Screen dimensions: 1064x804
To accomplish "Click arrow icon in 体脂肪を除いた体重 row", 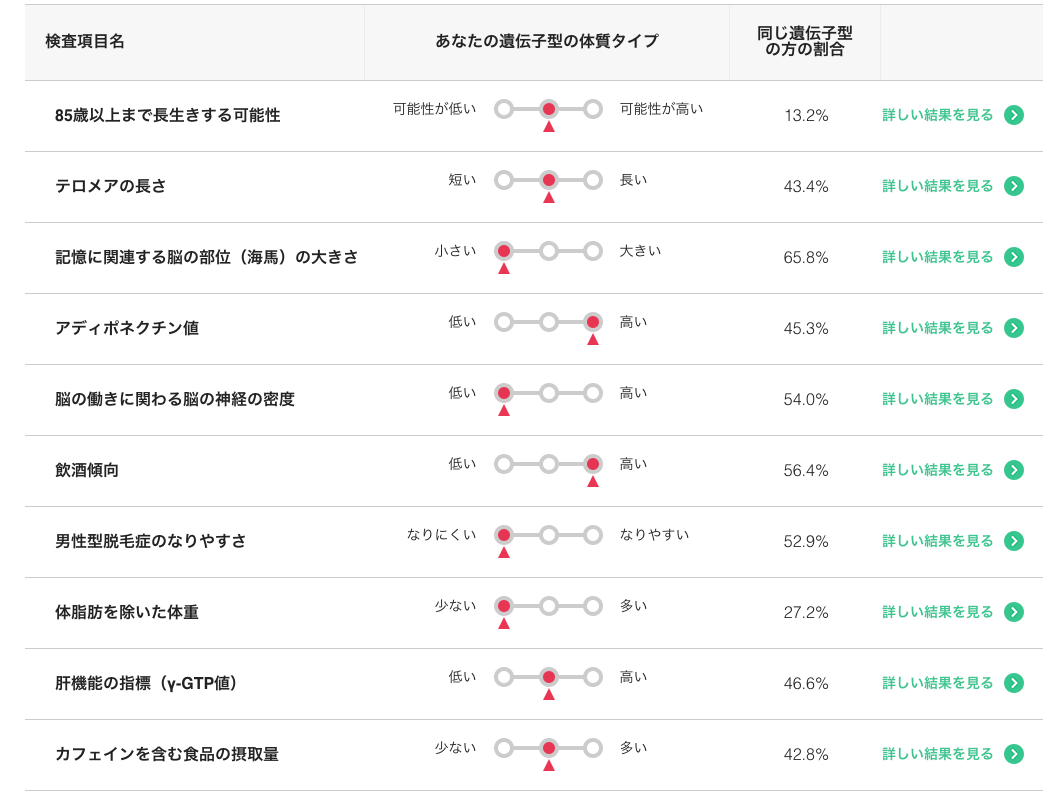I will tap(1013, 612).
